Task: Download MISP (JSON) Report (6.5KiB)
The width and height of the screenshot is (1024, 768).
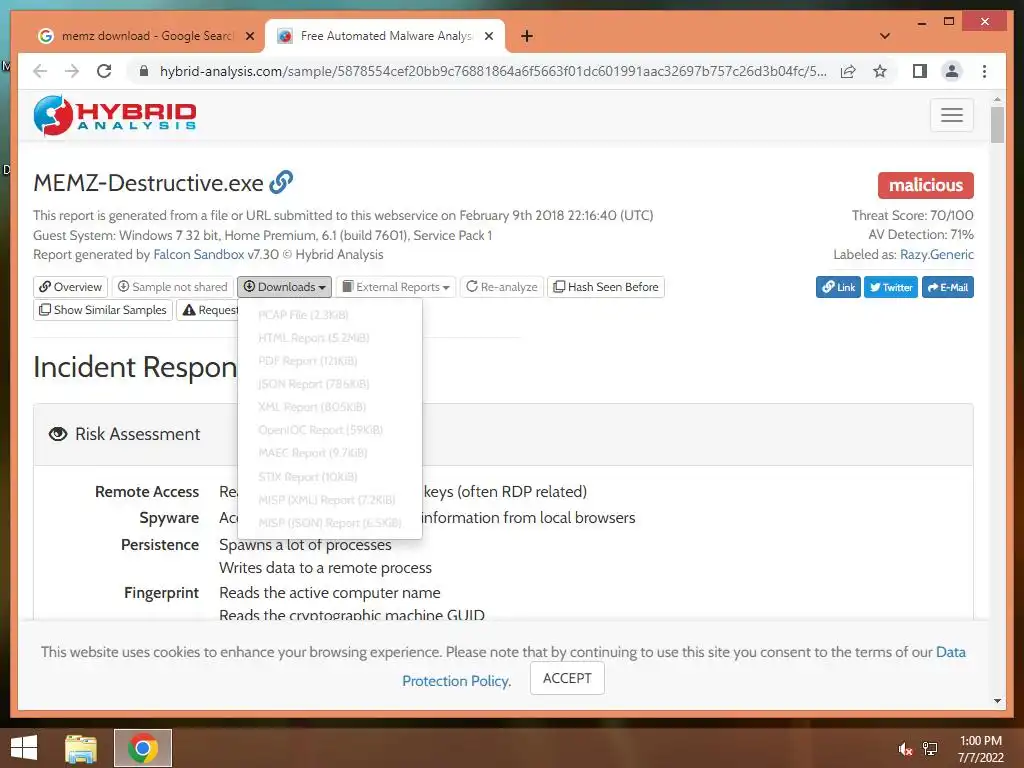Action: pyautogui.click(x=330, y=522)
